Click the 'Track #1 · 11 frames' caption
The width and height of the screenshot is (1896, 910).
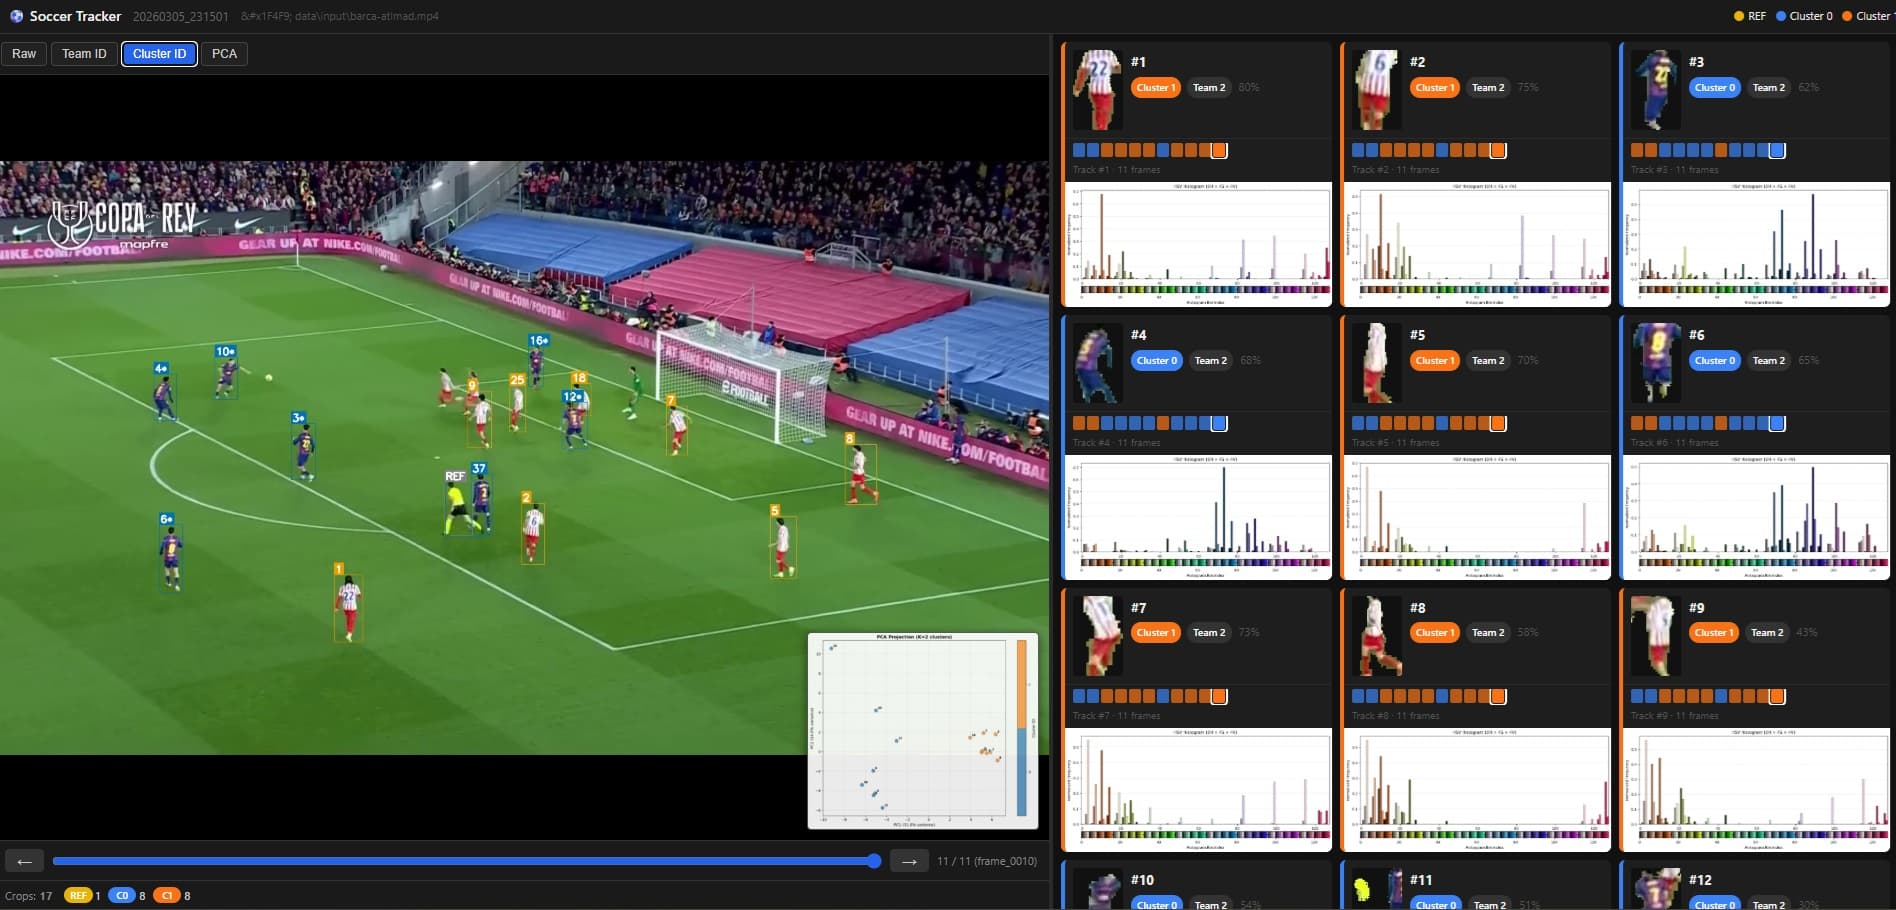click(x=1116, y=170)
